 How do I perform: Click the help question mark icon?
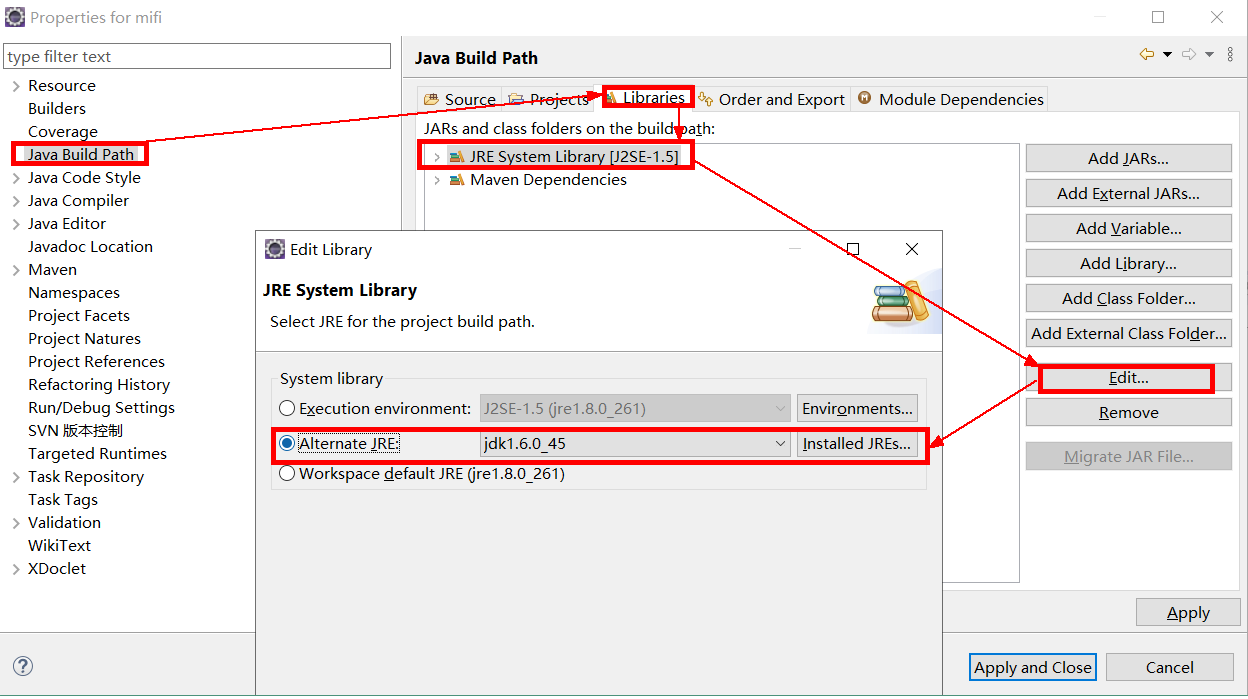pos(23,666)
